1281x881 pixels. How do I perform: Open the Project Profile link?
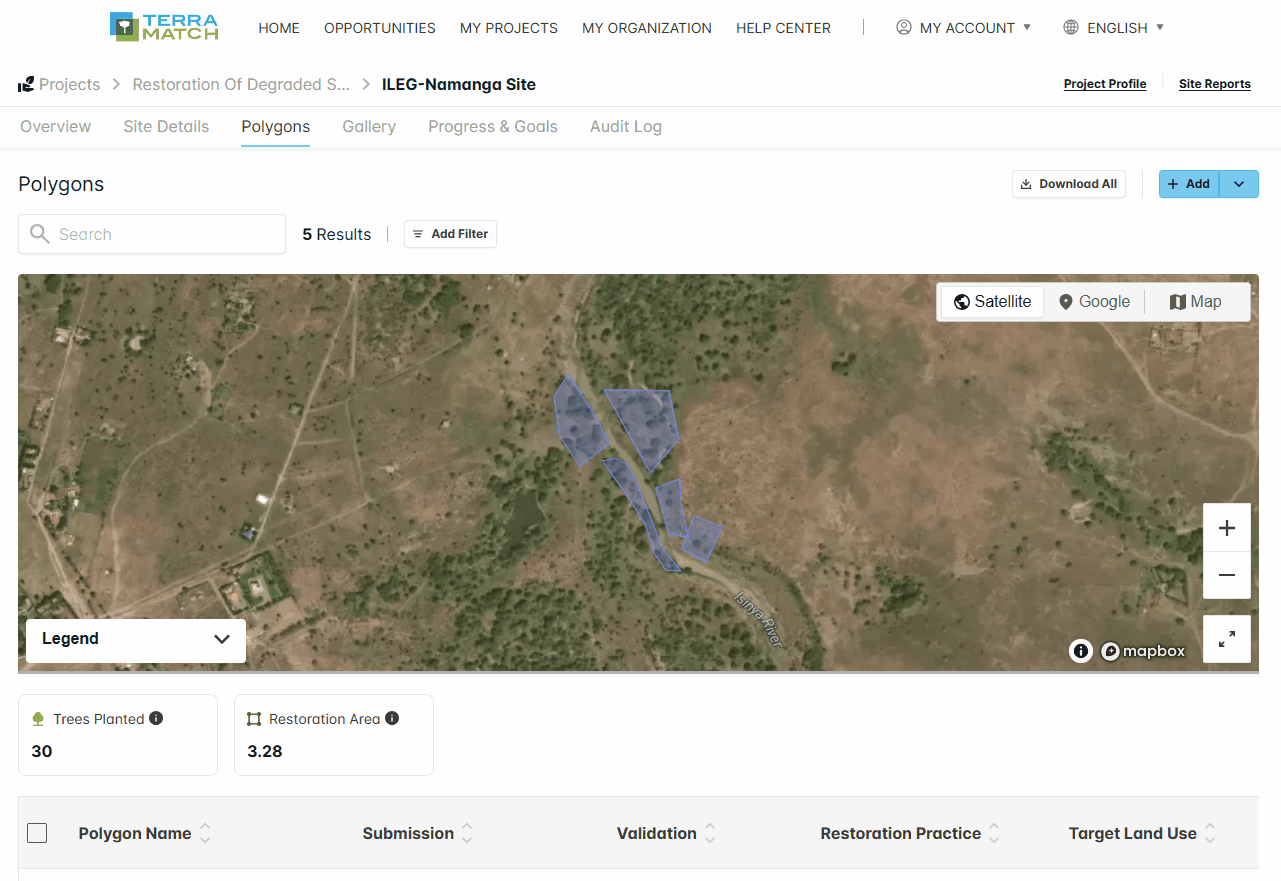(x=1105, y=84)
